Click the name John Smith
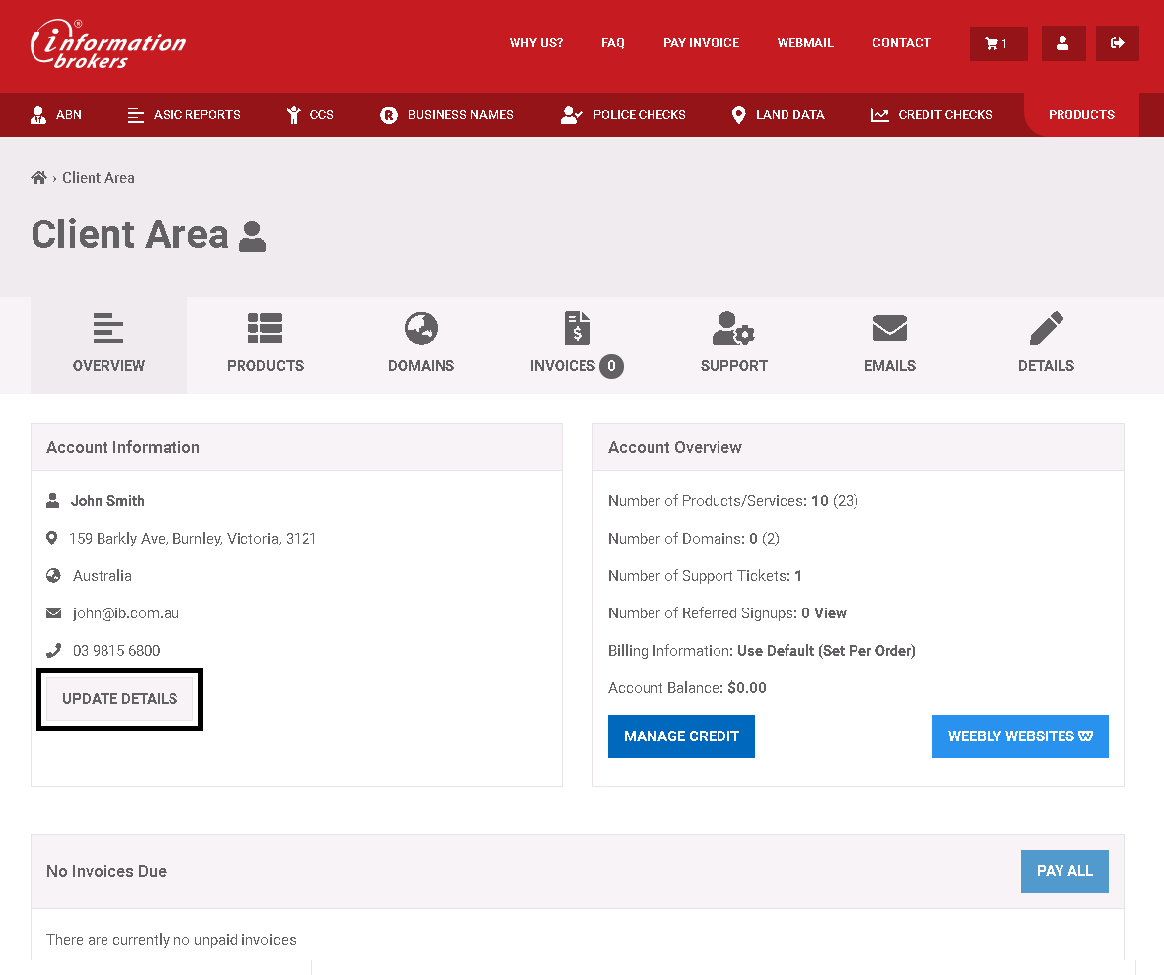 click(108, 501)
